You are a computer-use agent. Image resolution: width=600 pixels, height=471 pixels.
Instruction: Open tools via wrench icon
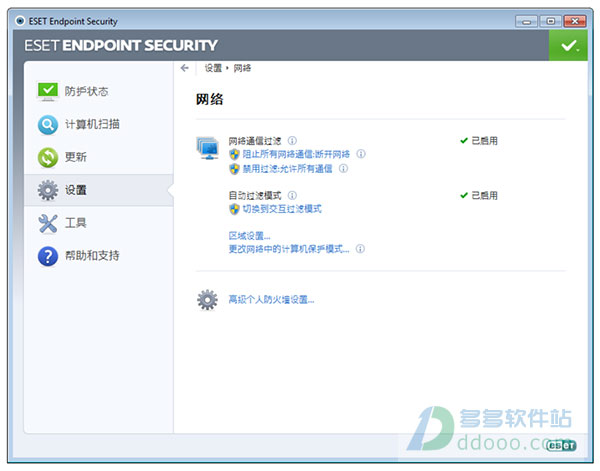pos(48,223)
